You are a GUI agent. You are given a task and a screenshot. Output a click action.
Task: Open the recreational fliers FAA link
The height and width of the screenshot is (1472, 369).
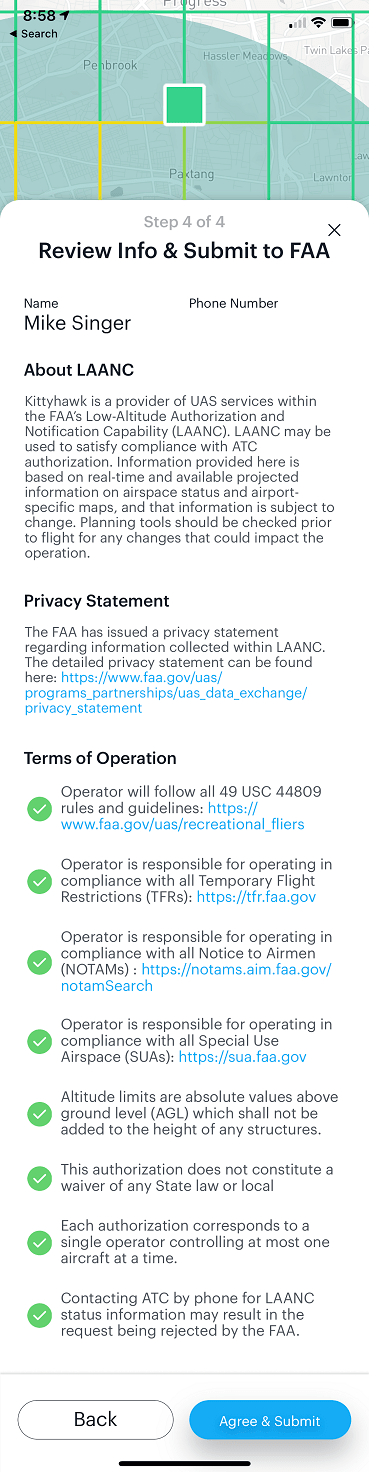(x=183, y=816)
